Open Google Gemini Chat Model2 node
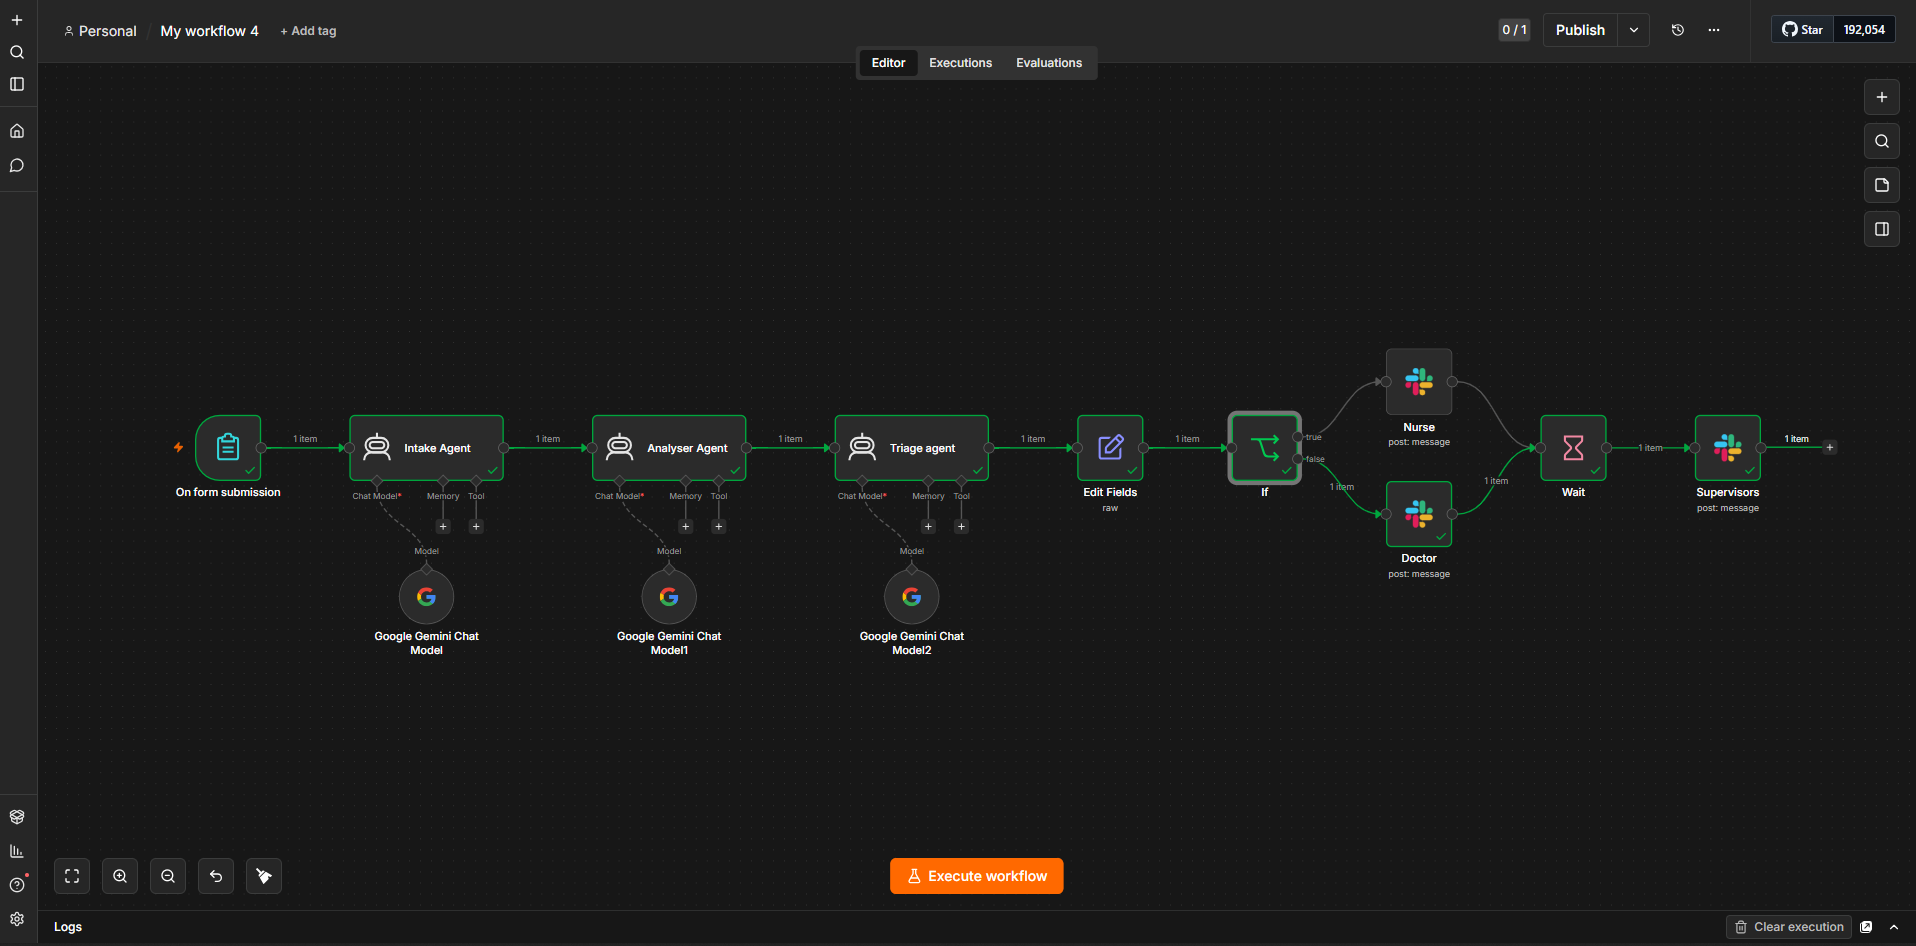This screenshot has width=1916, height=946. tap(912, 597)
